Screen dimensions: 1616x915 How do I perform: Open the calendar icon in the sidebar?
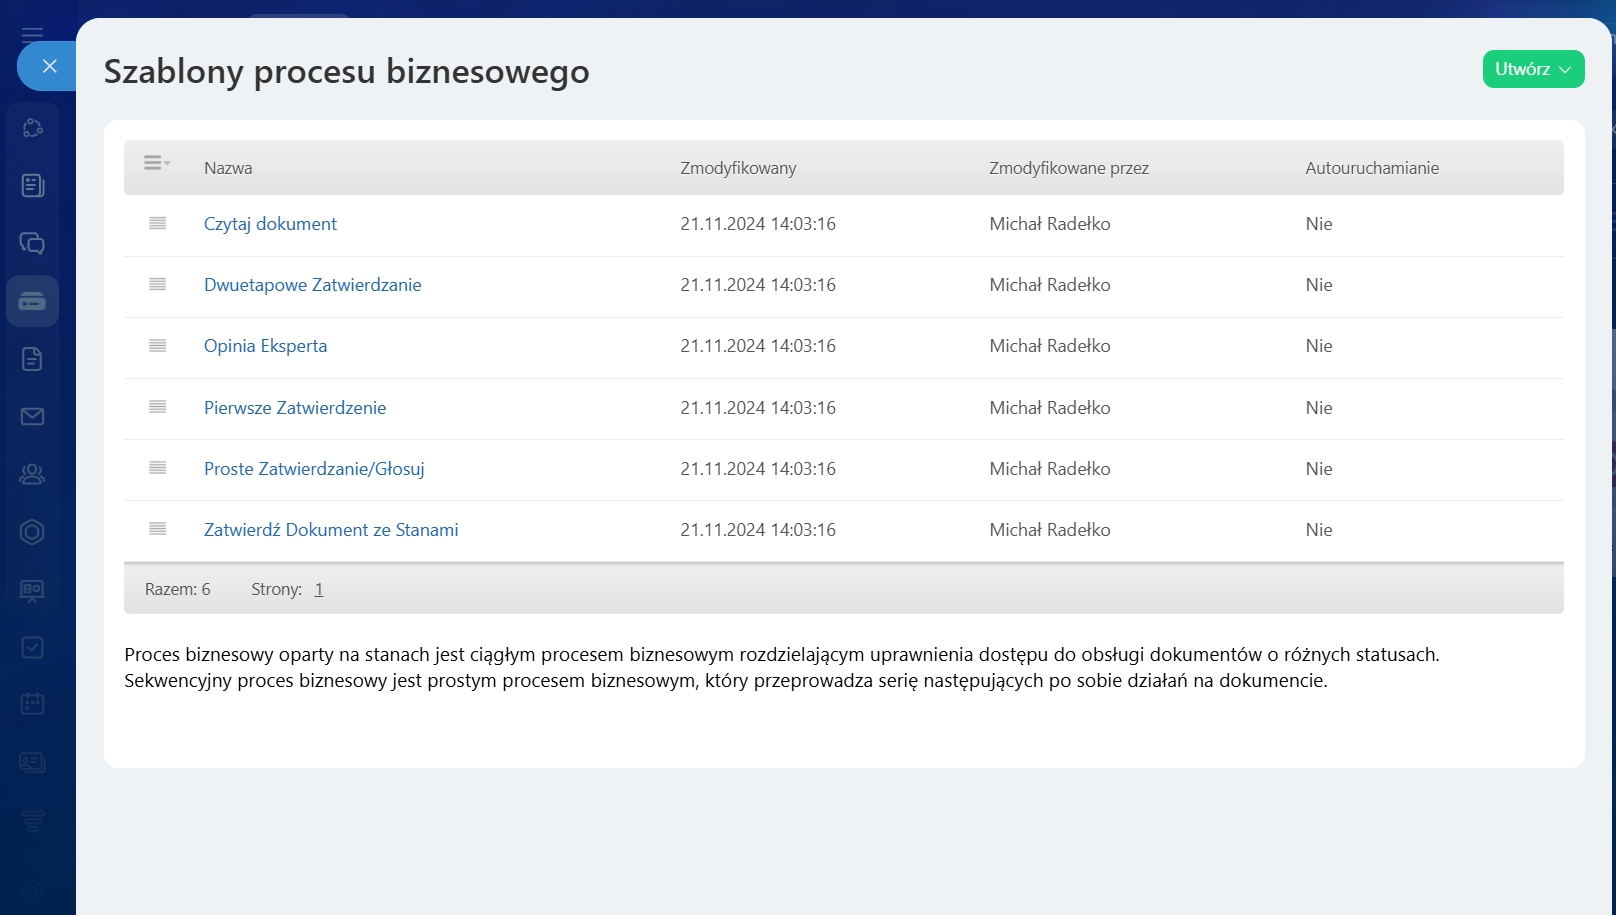tap(32, 704)
